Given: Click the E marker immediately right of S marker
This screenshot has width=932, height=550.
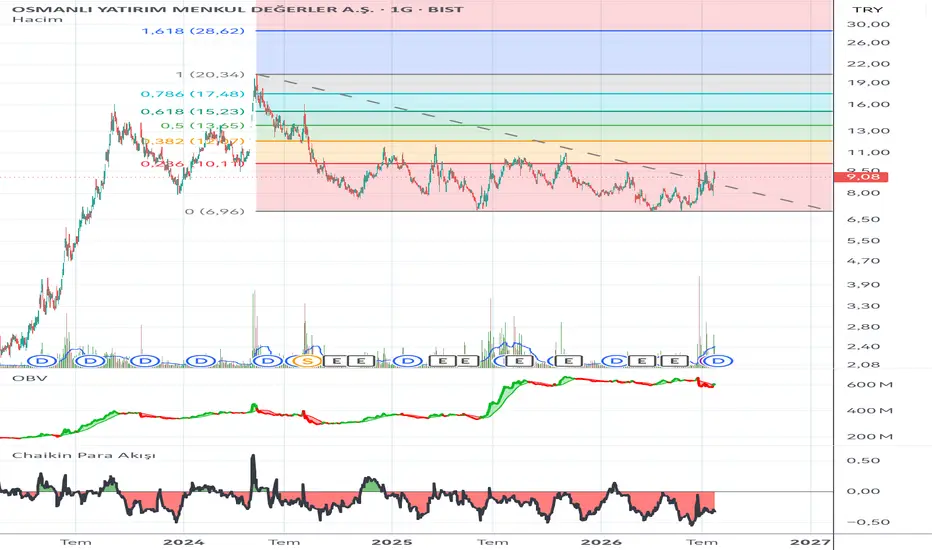Looking at the screenshot, I should click(x=336, y=361).
